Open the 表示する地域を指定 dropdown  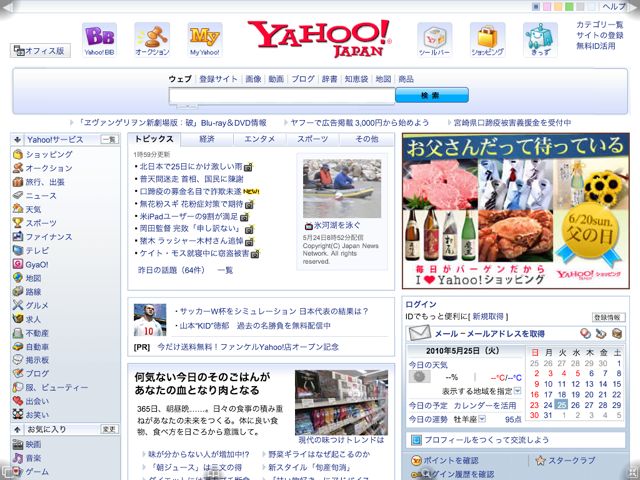[517, 391]
